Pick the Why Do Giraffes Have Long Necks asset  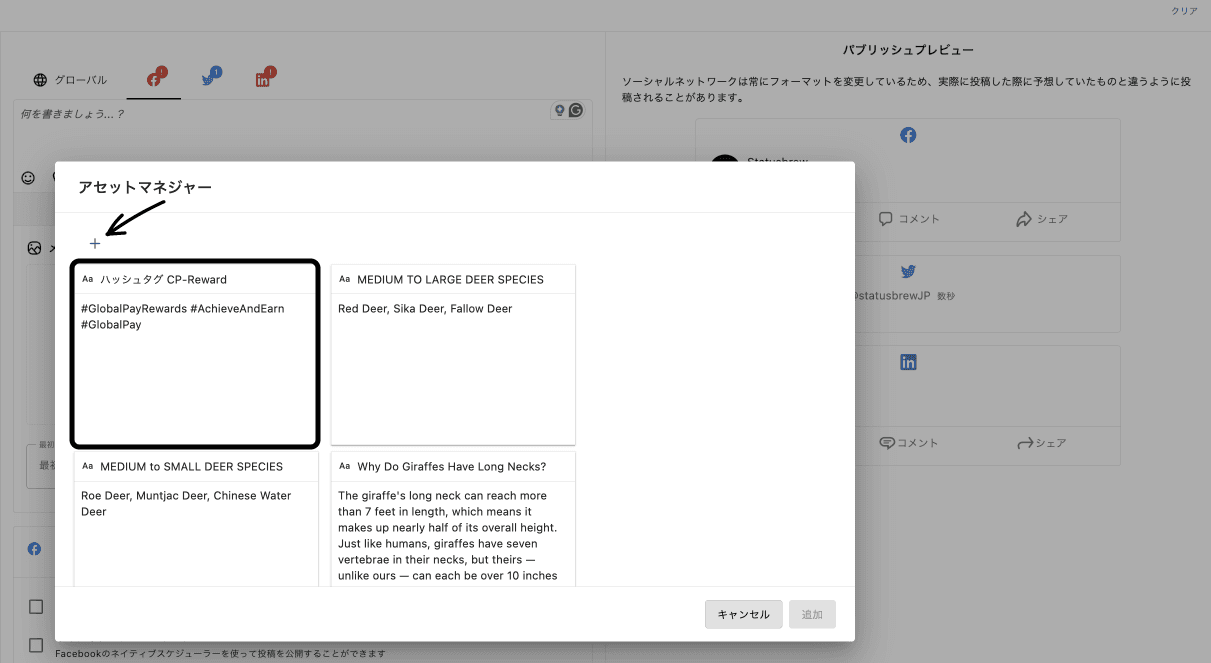click(453, 520)
